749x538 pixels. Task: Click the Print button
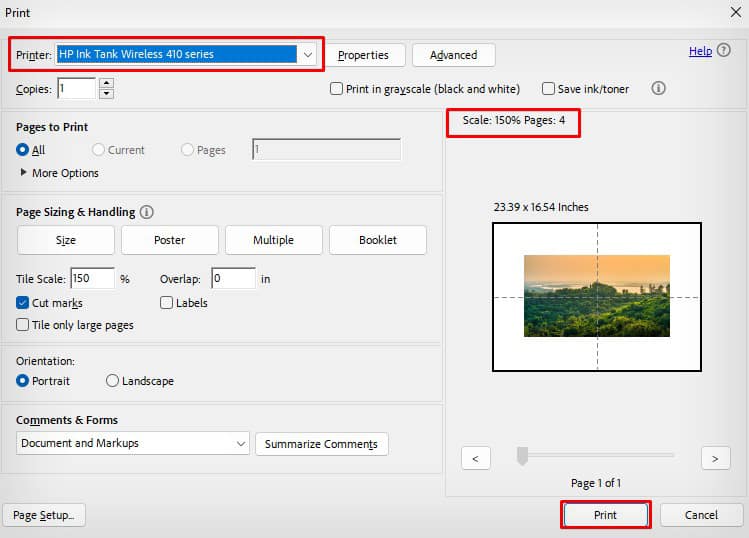click(605, 515)
